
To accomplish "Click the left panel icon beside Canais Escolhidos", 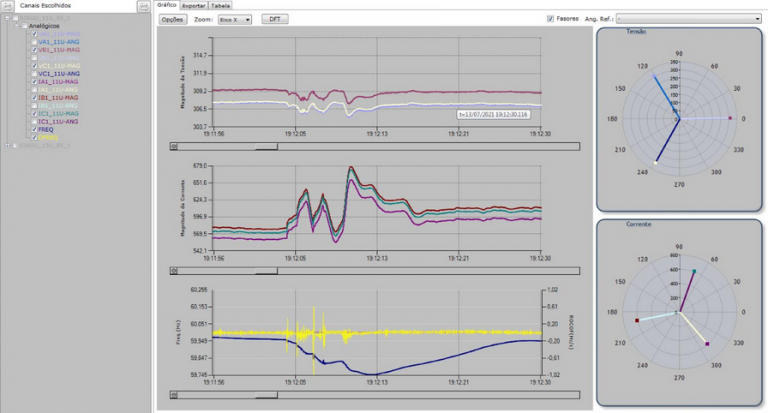I will point(8,6).
